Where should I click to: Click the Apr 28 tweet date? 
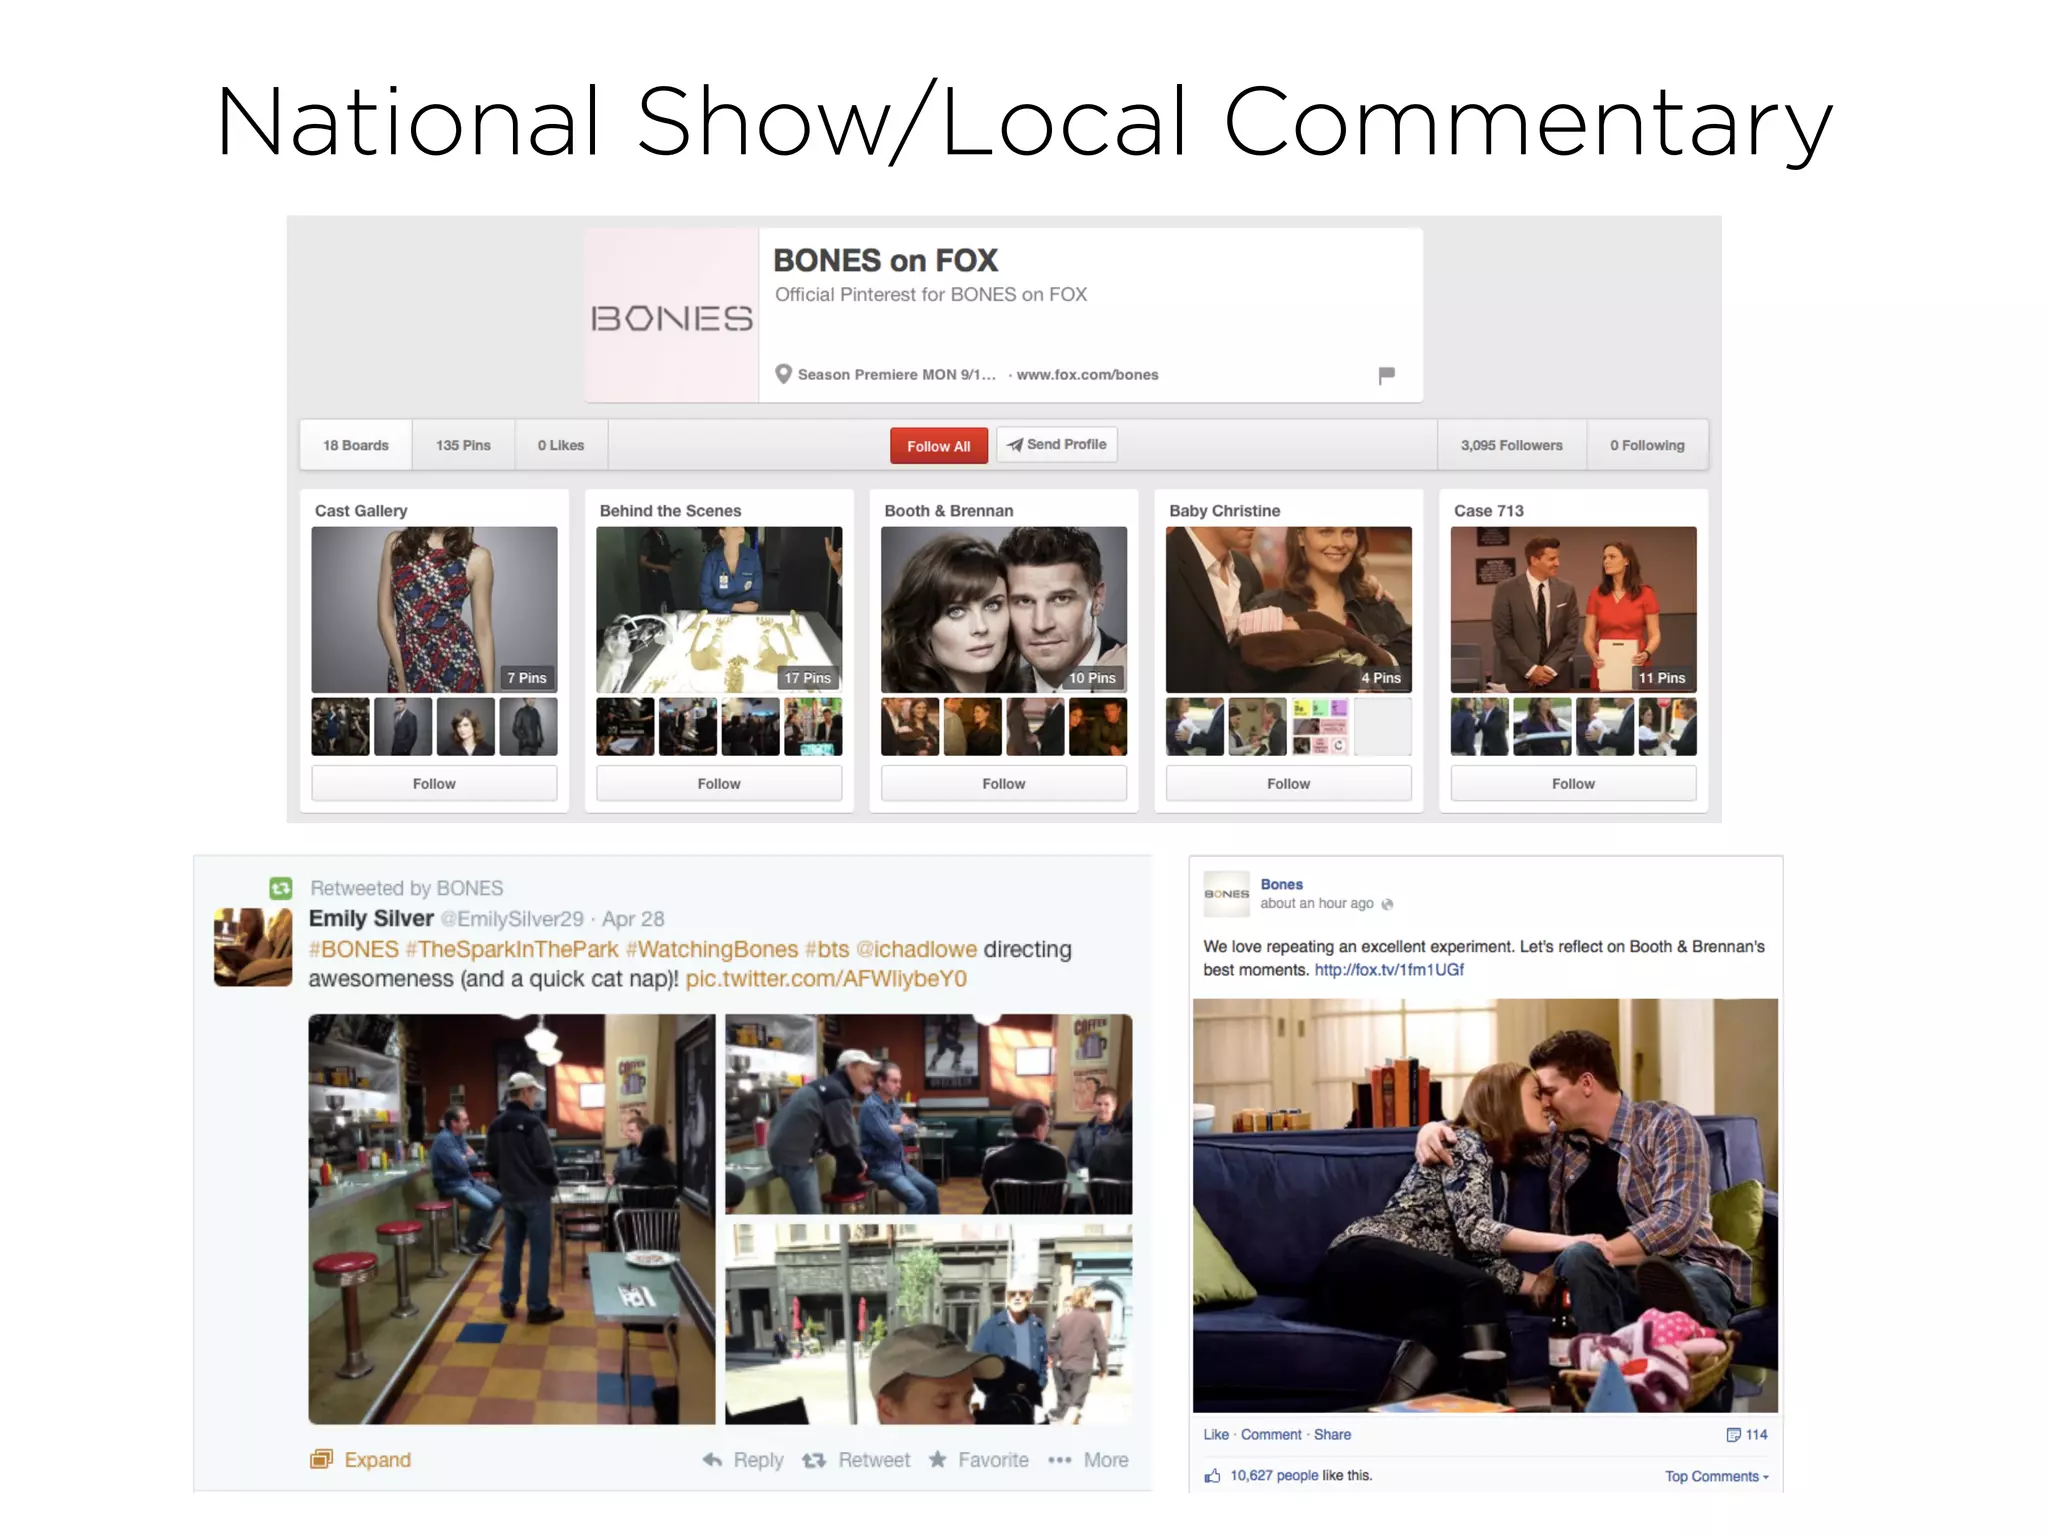point(633,919)
